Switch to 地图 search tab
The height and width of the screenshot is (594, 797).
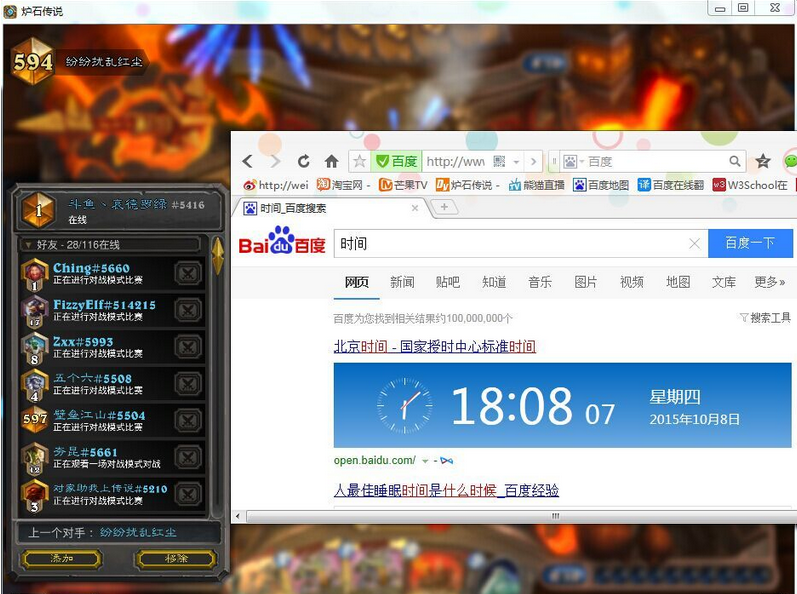[678, 282]
